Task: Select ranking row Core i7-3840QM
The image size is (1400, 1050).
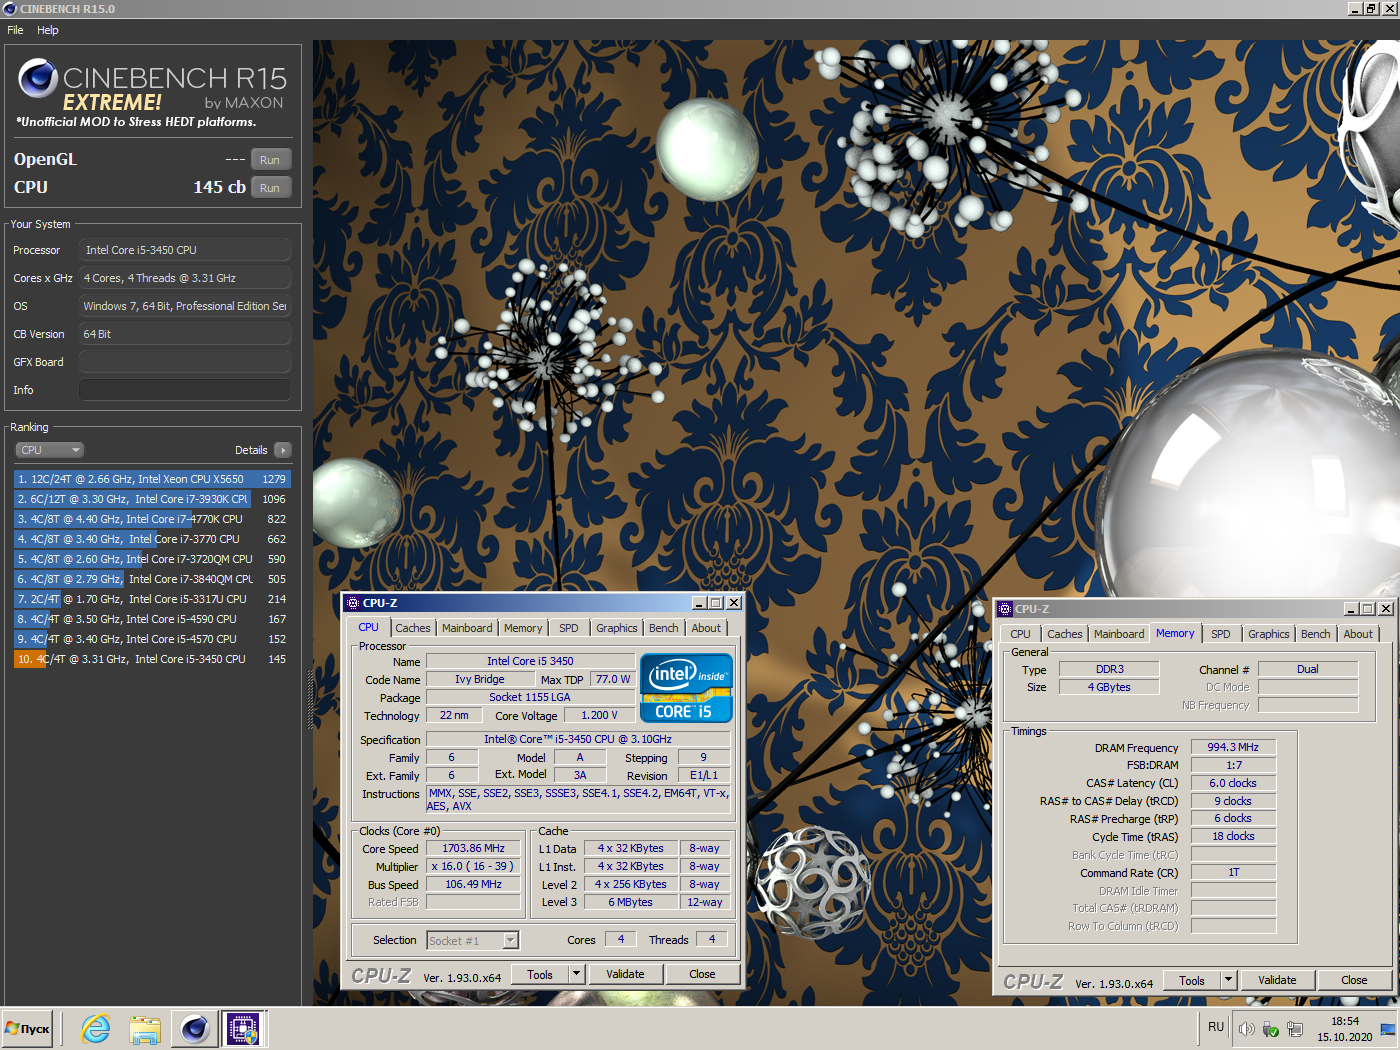Action: click(x=152, y=579)
